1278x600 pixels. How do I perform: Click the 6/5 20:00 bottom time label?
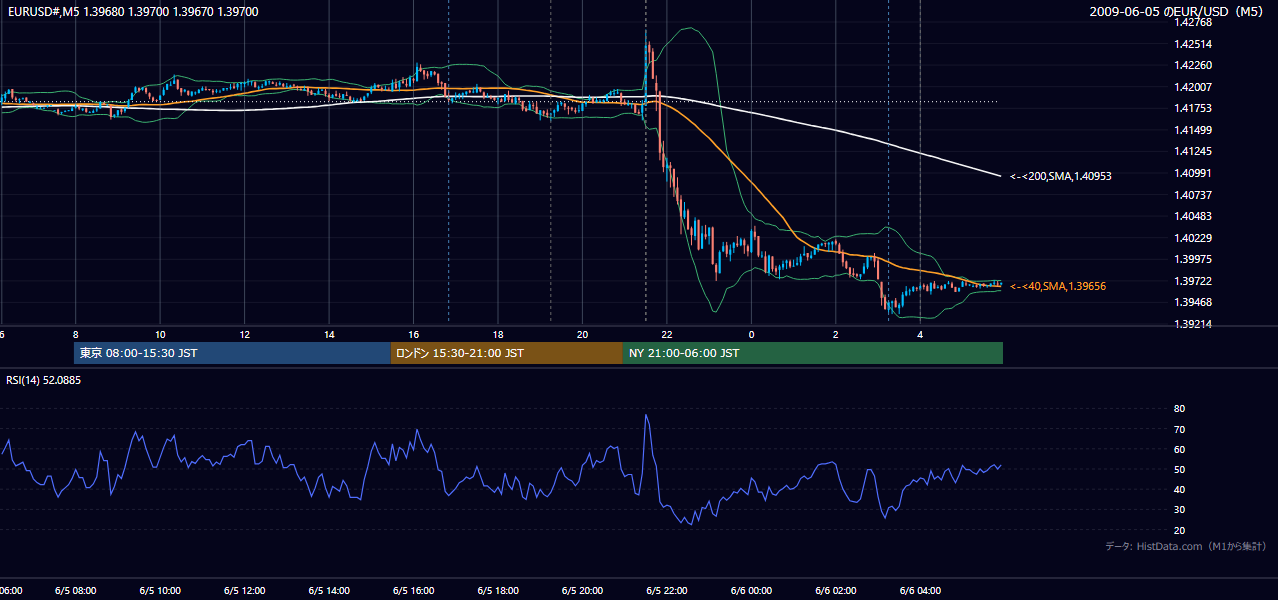point(582,591)
